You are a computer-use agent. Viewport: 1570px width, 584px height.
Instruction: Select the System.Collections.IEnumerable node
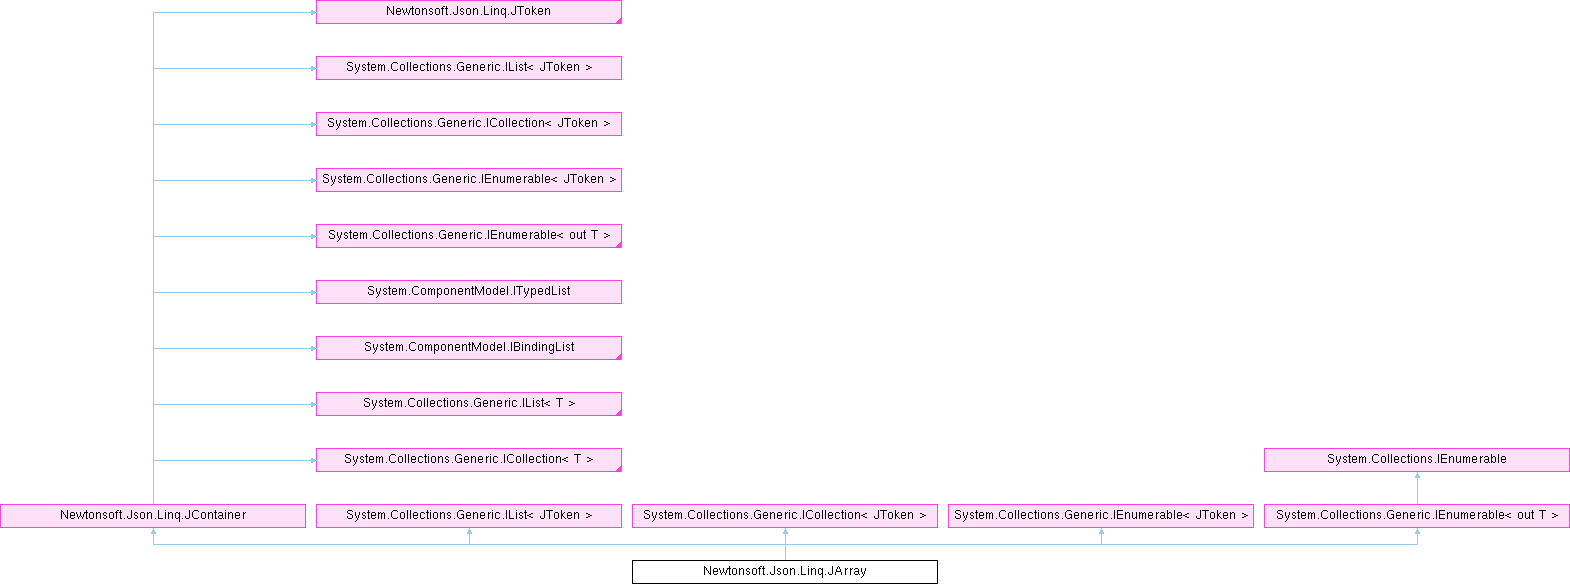pos(1416,459)
